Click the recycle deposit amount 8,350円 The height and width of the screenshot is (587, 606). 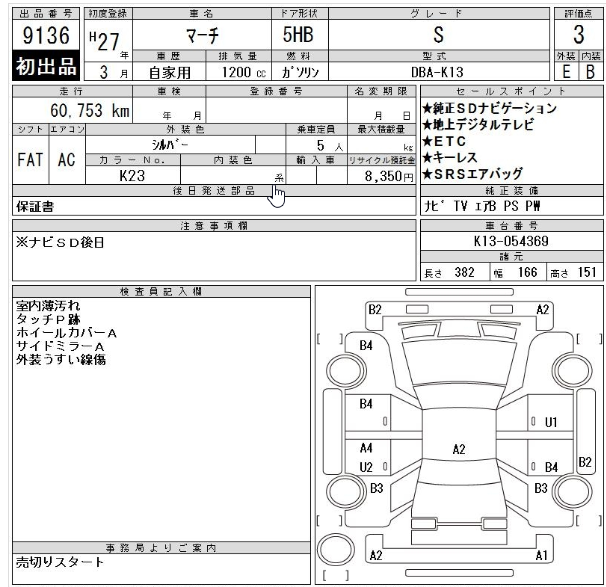point(381,176)
